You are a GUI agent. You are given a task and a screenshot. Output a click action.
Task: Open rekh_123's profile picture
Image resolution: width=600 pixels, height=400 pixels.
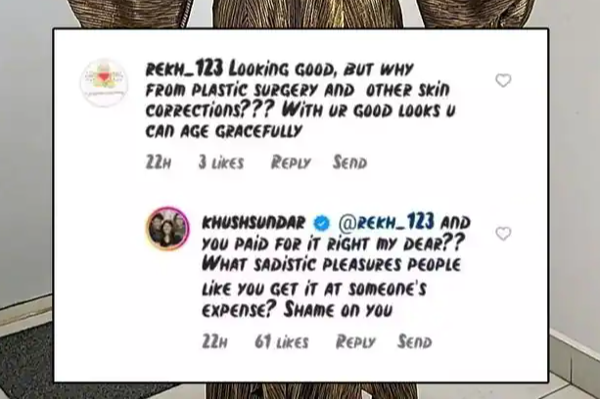(104, 83)
